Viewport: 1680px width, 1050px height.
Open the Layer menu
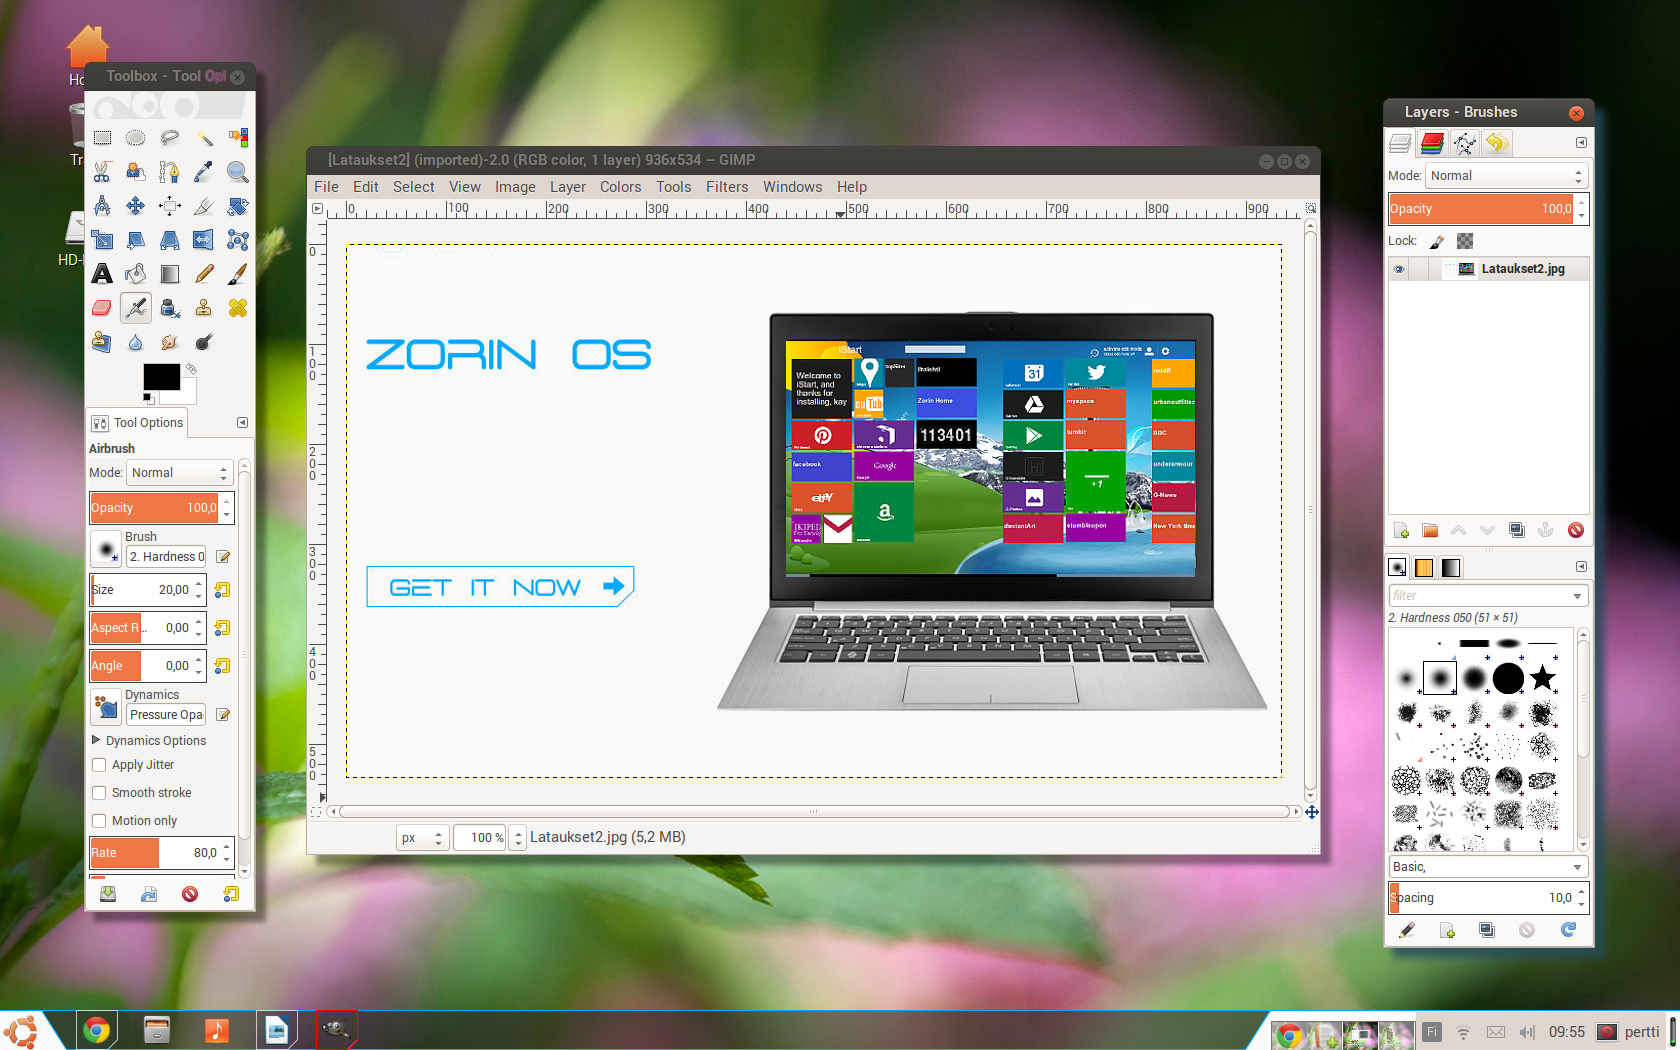(567, 187)
